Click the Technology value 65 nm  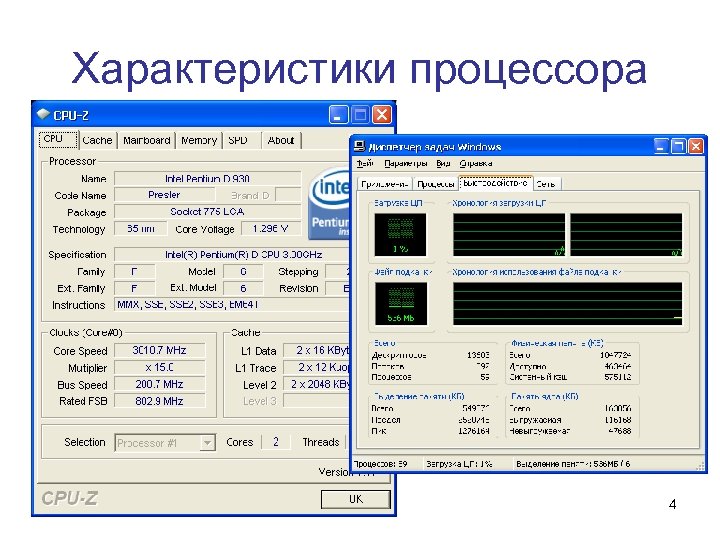pyautogui.click(x=141, y=229)
